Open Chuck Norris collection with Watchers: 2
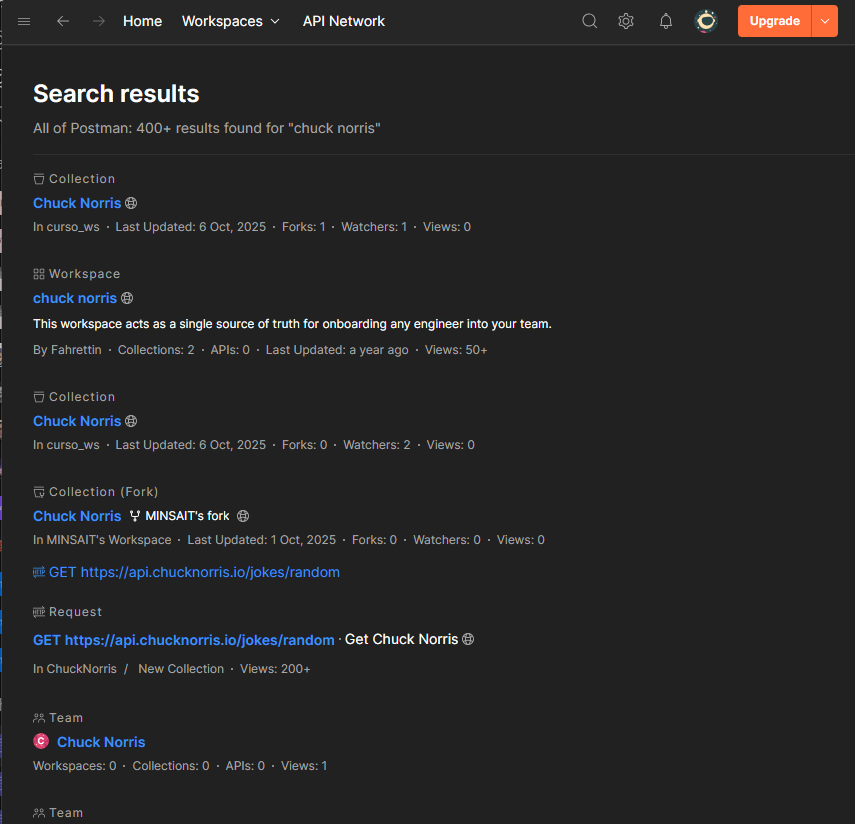The height and width of the screenshot is (824, 855). pos(77,421)
